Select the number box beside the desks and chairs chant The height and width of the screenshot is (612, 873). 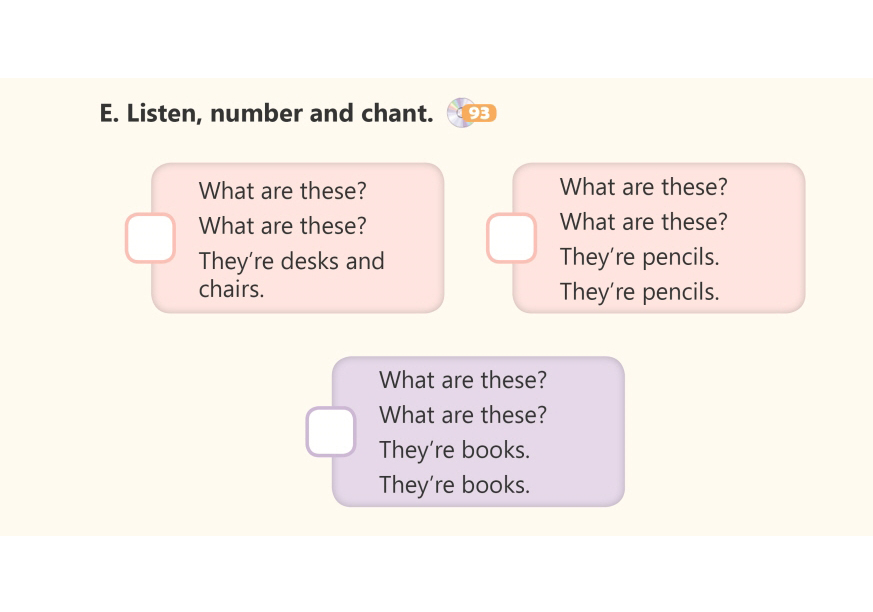[x=150, y=238]
